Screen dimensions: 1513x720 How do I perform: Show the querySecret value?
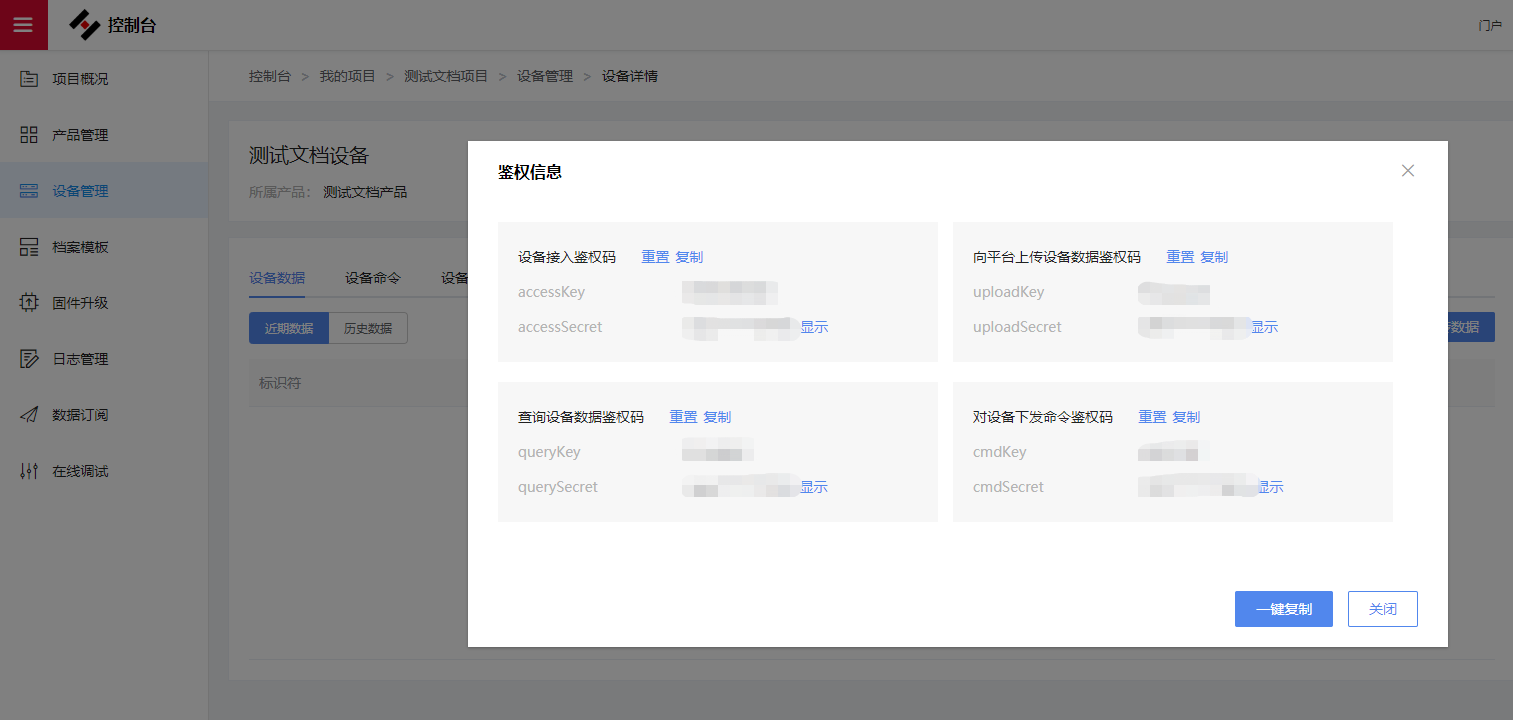click(814, 487)
